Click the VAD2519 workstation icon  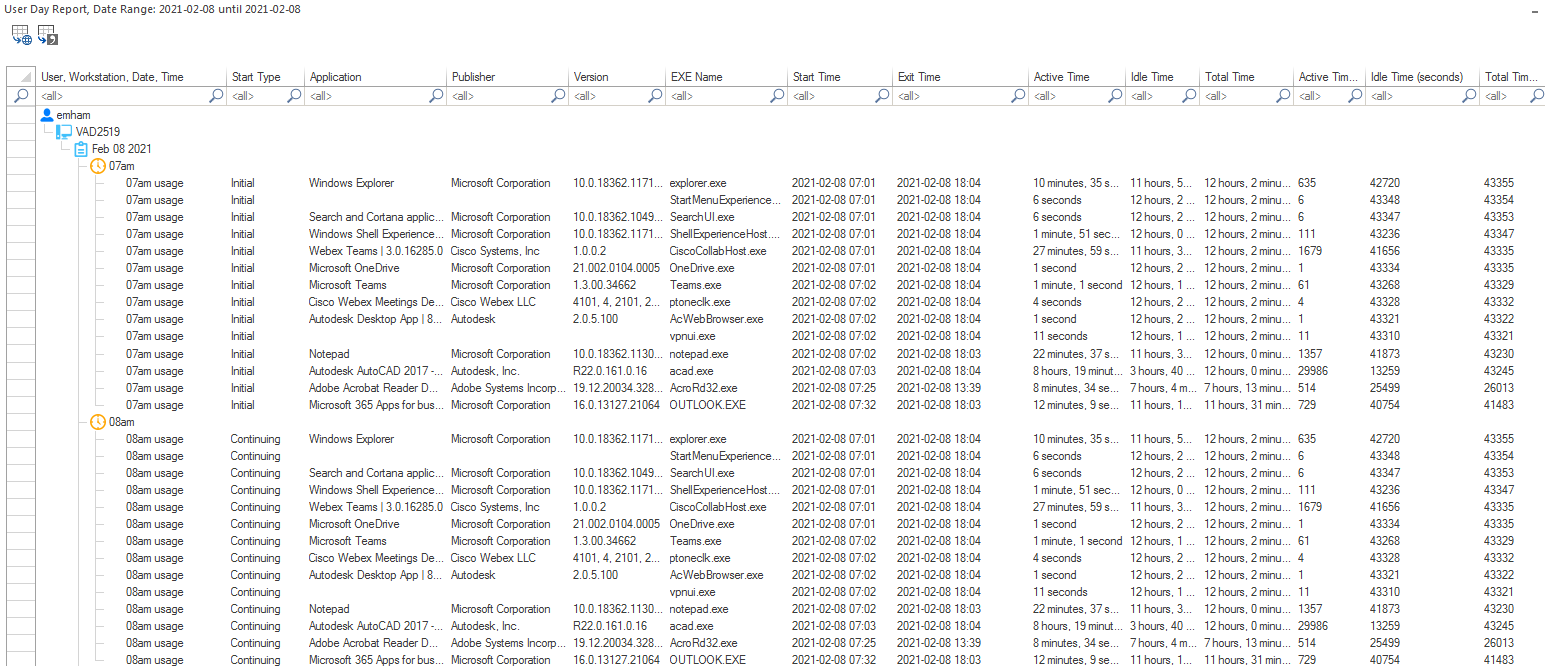(x=64, y=132)
